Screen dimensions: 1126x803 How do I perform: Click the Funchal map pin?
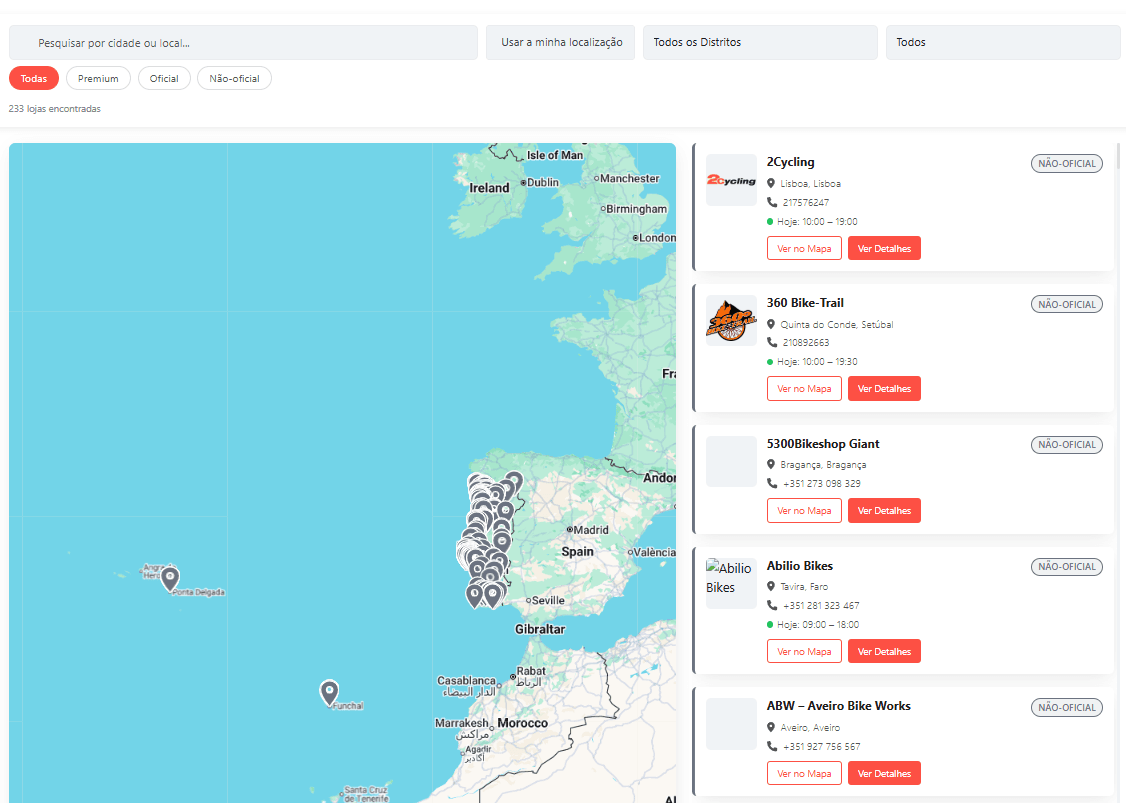(329, 693)
